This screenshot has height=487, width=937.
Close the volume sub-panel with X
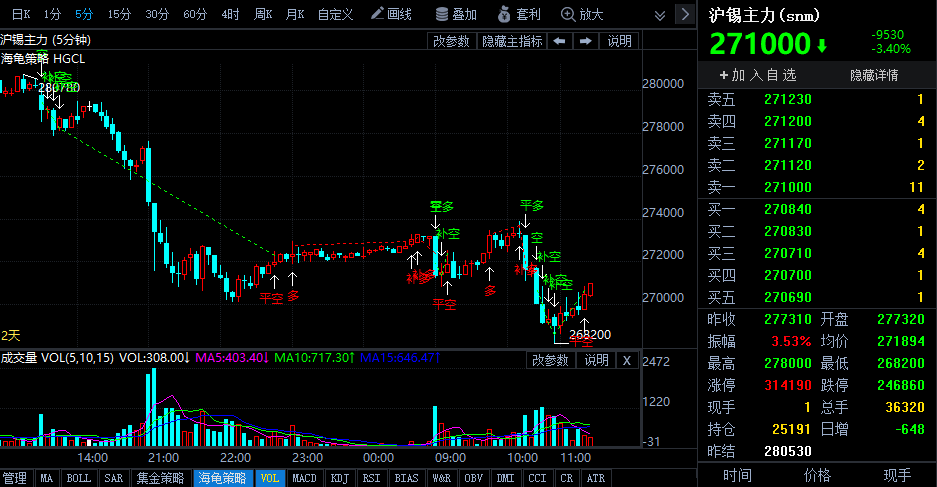point(627,360)
